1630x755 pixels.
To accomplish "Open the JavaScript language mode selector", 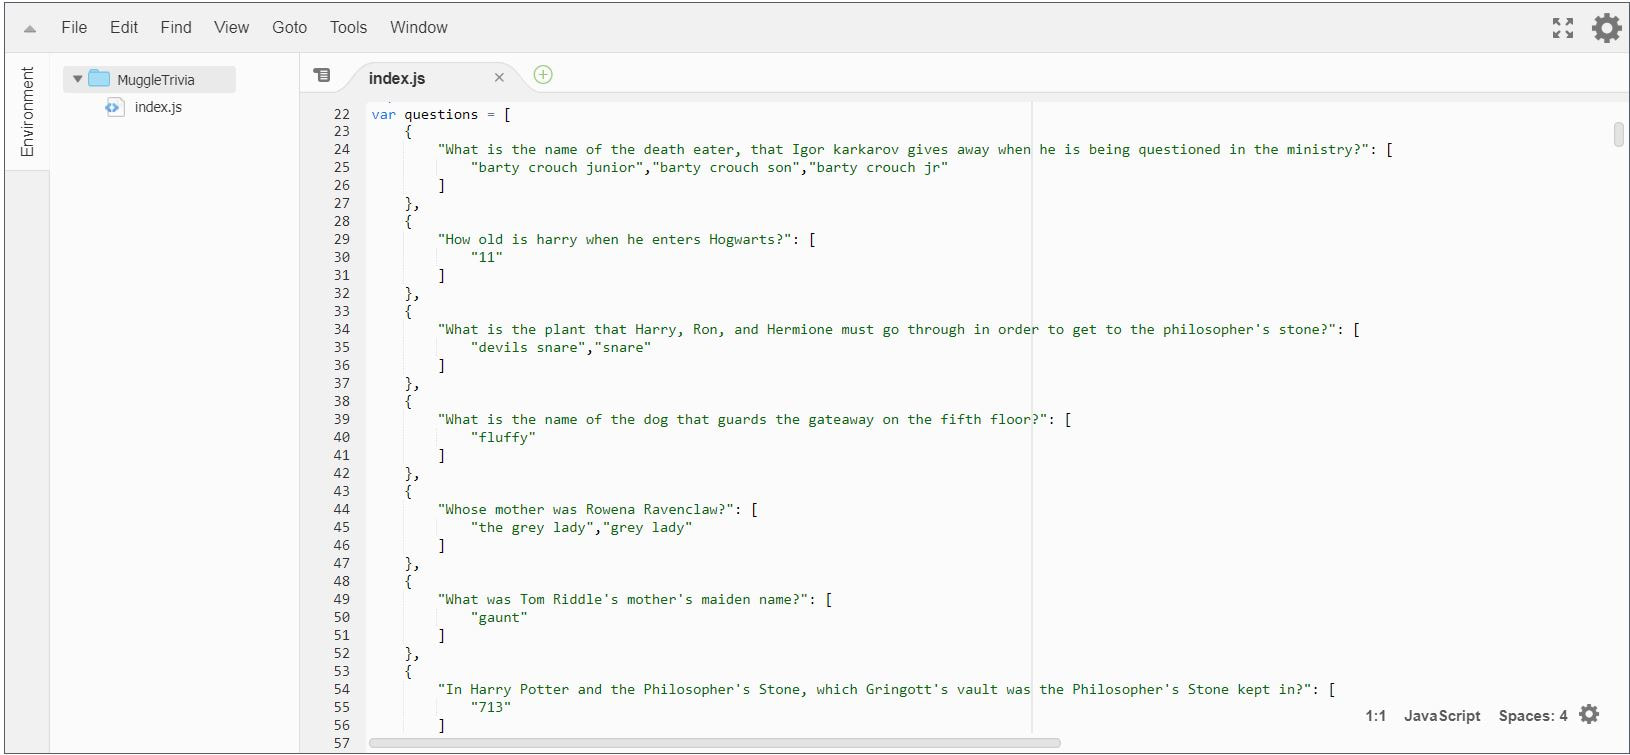I will [1441, 716].
